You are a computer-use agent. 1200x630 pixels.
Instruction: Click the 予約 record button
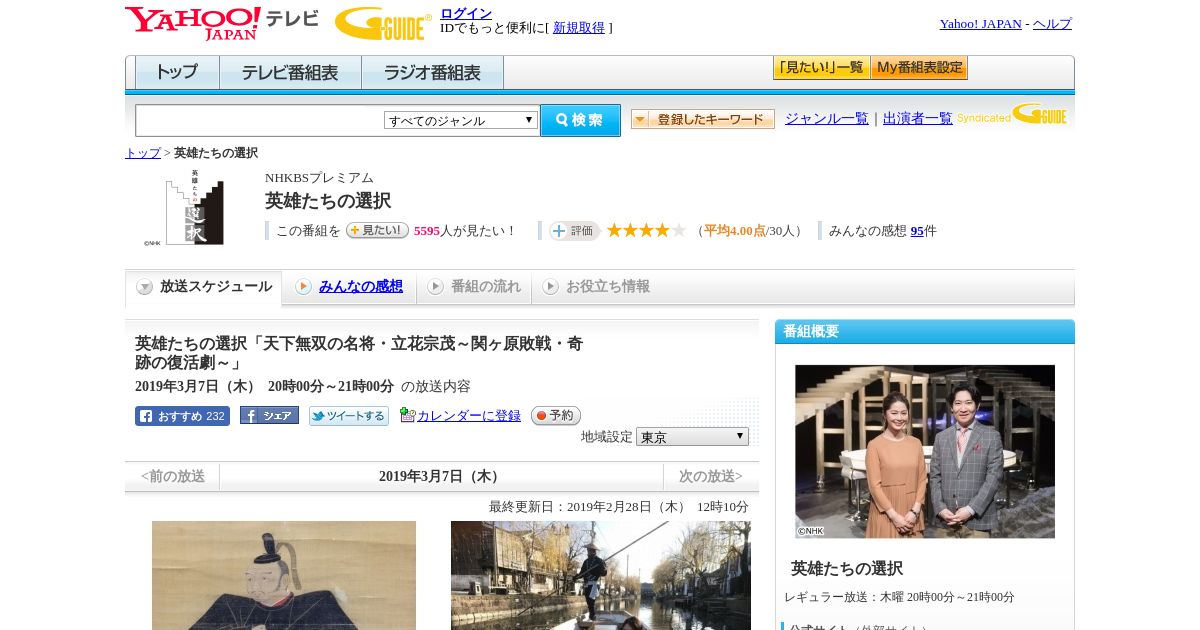(x=555, y=415)
